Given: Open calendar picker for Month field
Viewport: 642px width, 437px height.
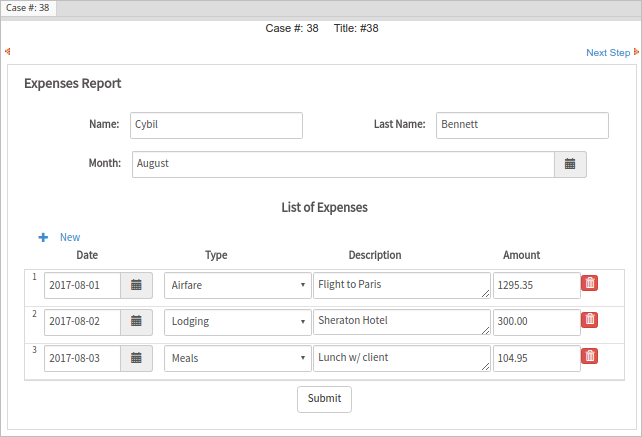Looking at the screenshot, I should click(570, 164).
